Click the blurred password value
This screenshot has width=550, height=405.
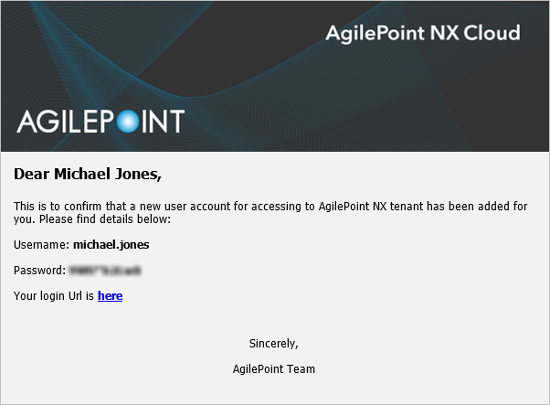click(x=105, y=270)
